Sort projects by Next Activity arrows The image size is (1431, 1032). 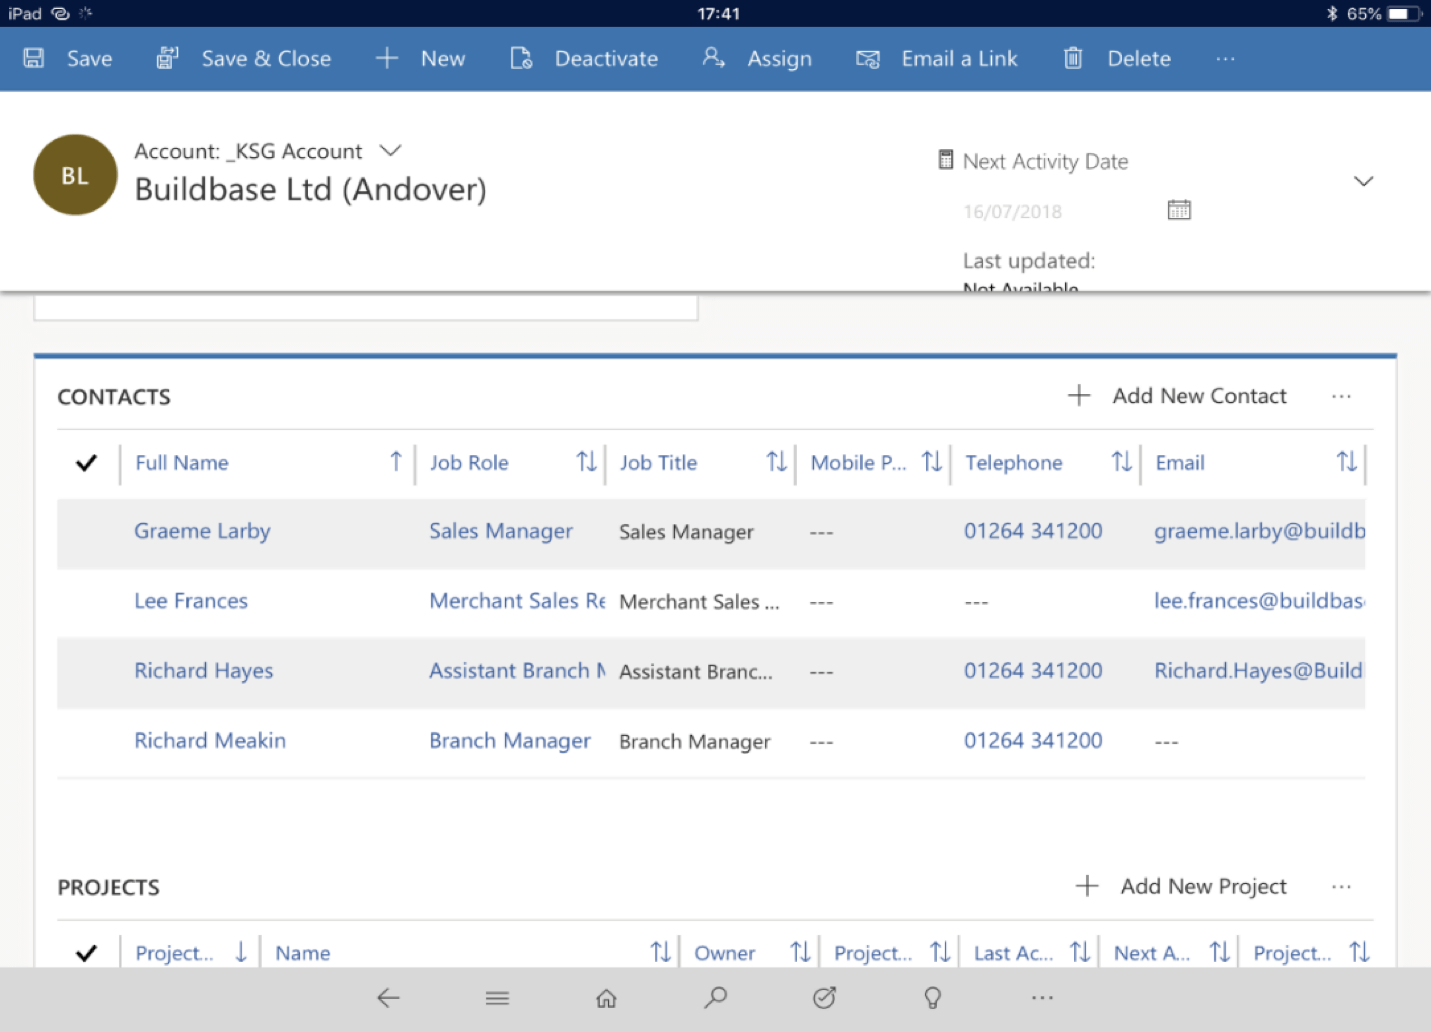click(1219, 952)
